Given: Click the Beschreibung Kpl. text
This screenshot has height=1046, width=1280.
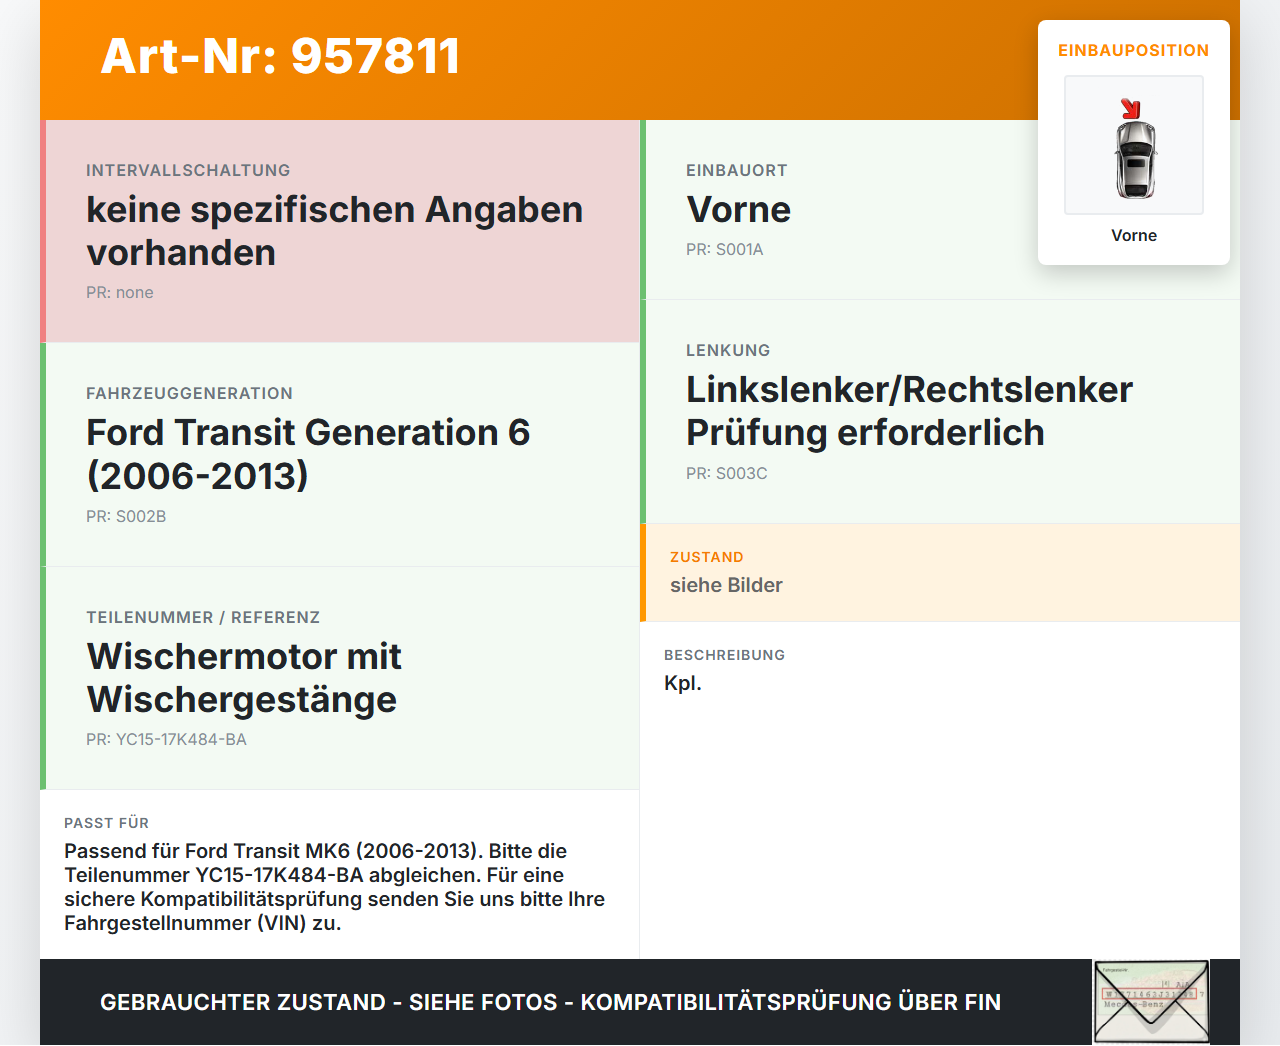Looking at the screenshot, I should tap(683, 684).
